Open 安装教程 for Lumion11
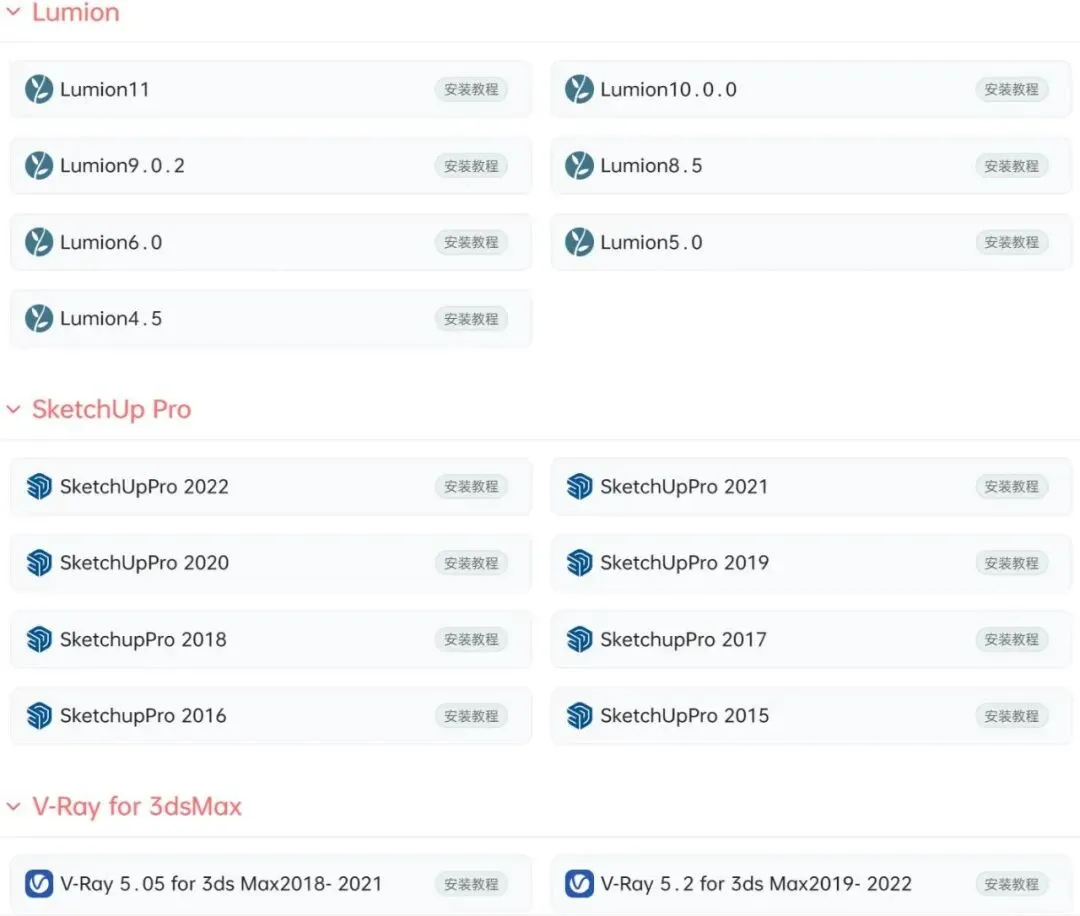 click(471, 90)
